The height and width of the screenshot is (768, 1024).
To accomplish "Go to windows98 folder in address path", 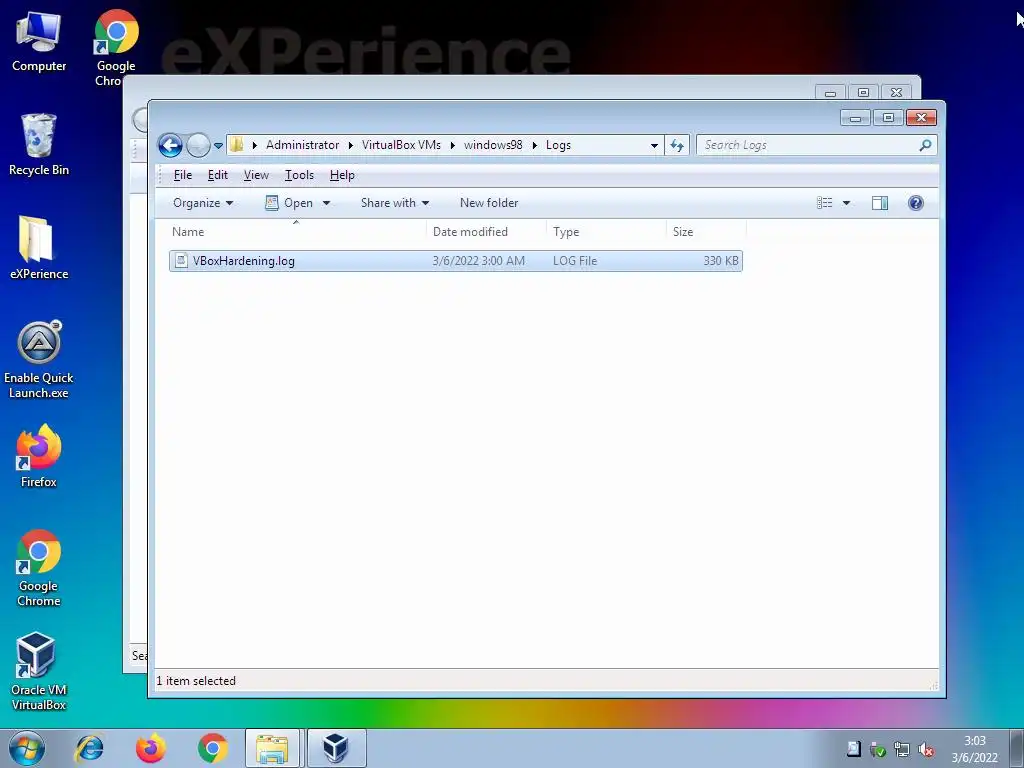I will 493,145.
